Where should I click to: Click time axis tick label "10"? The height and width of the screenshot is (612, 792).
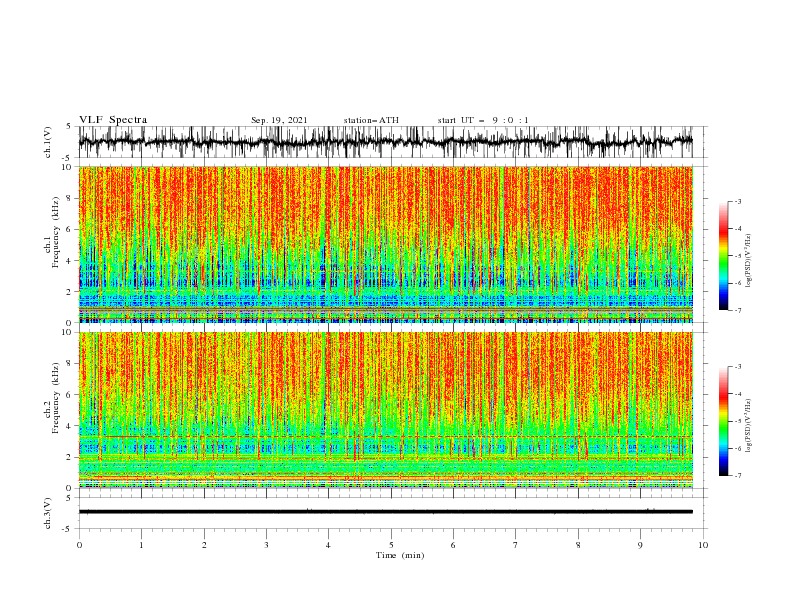tap(703, 545)
